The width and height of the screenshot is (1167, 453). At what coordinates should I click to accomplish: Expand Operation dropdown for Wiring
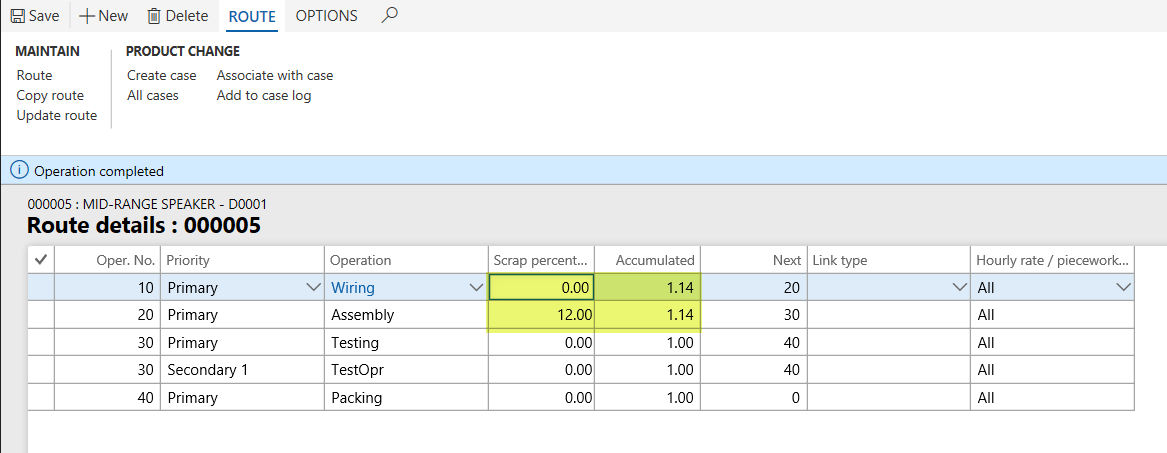(x=475, y=288)
